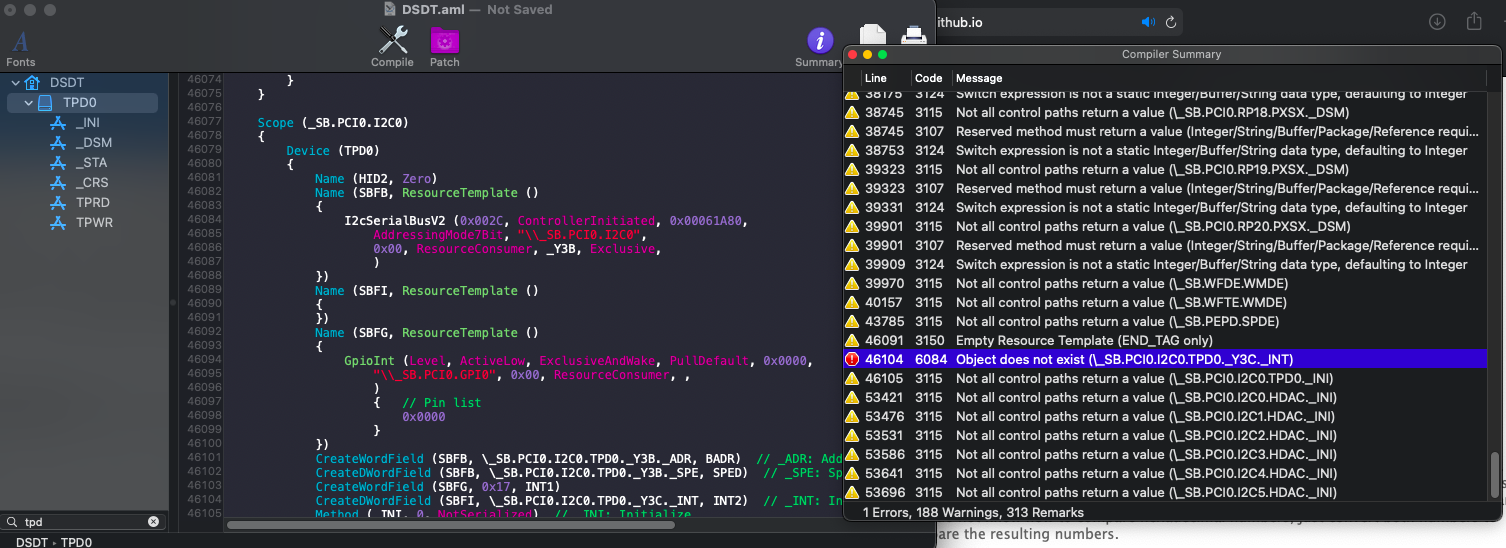Viewport: 1506px width, 548px height.
Task: Select the _CRS method in navigator
Action: 91,183
